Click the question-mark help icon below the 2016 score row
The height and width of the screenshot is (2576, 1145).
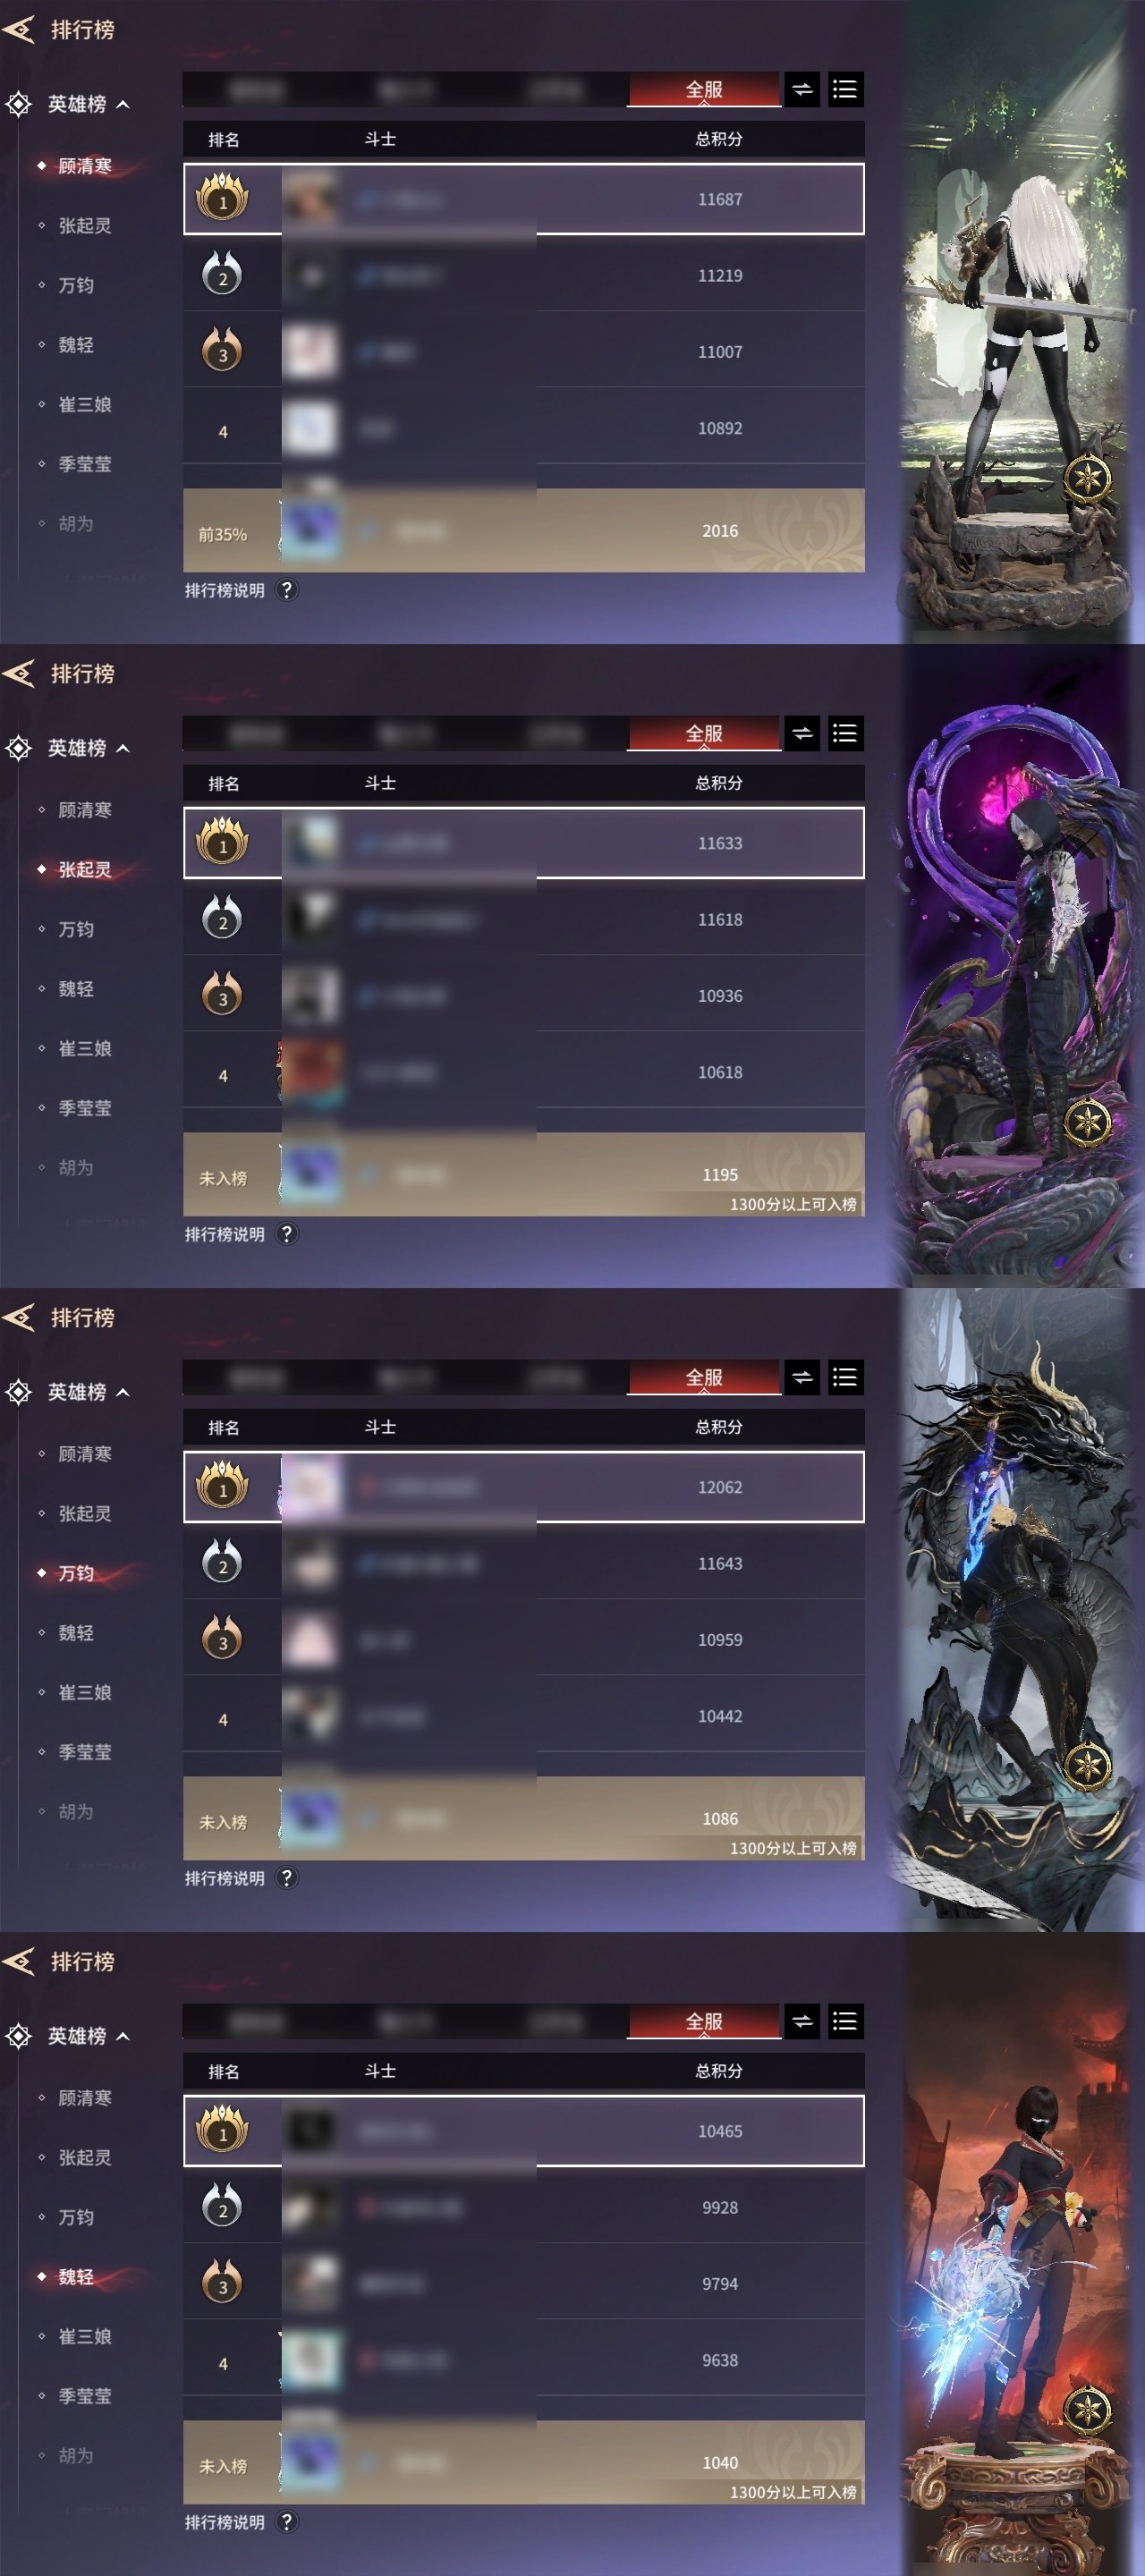click(x=286, y=590)
